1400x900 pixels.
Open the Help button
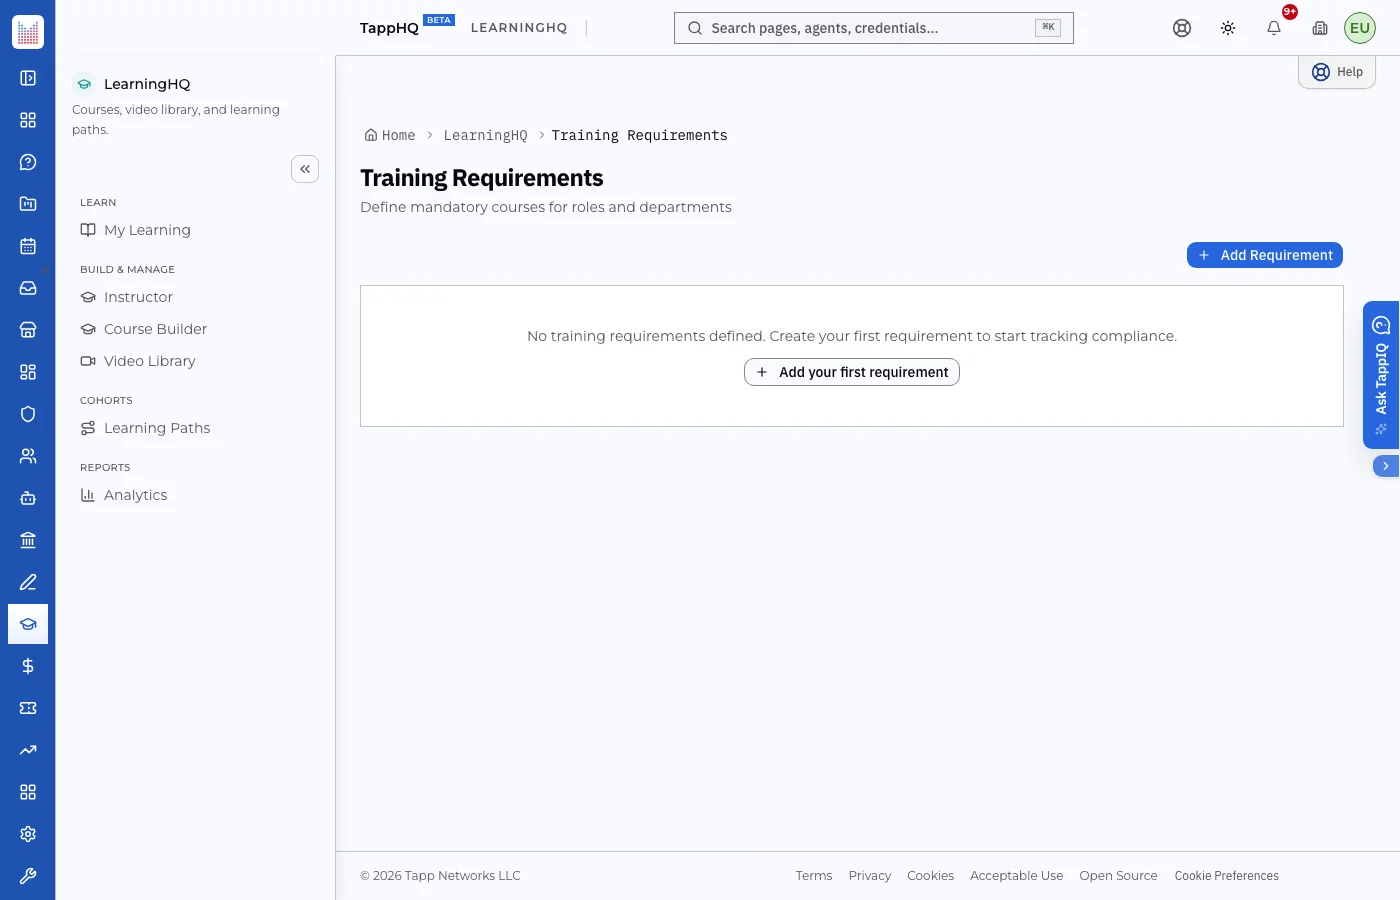(1337, 72)
